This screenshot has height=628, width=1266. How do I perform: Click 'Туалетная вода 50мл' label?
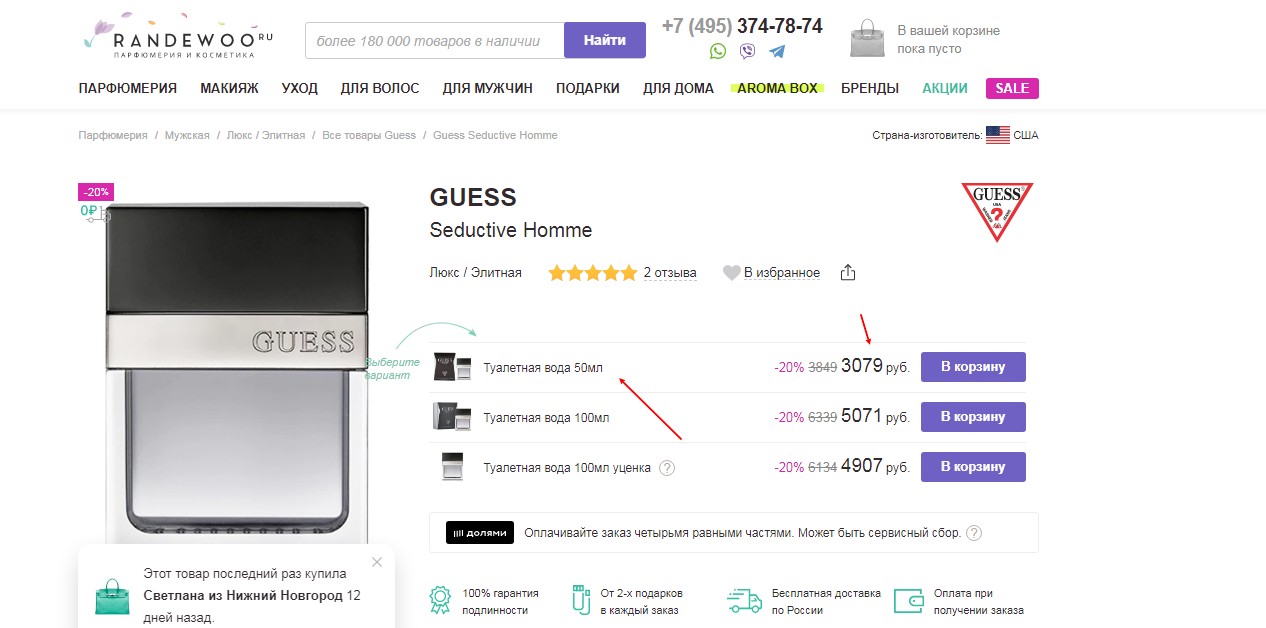543,367
